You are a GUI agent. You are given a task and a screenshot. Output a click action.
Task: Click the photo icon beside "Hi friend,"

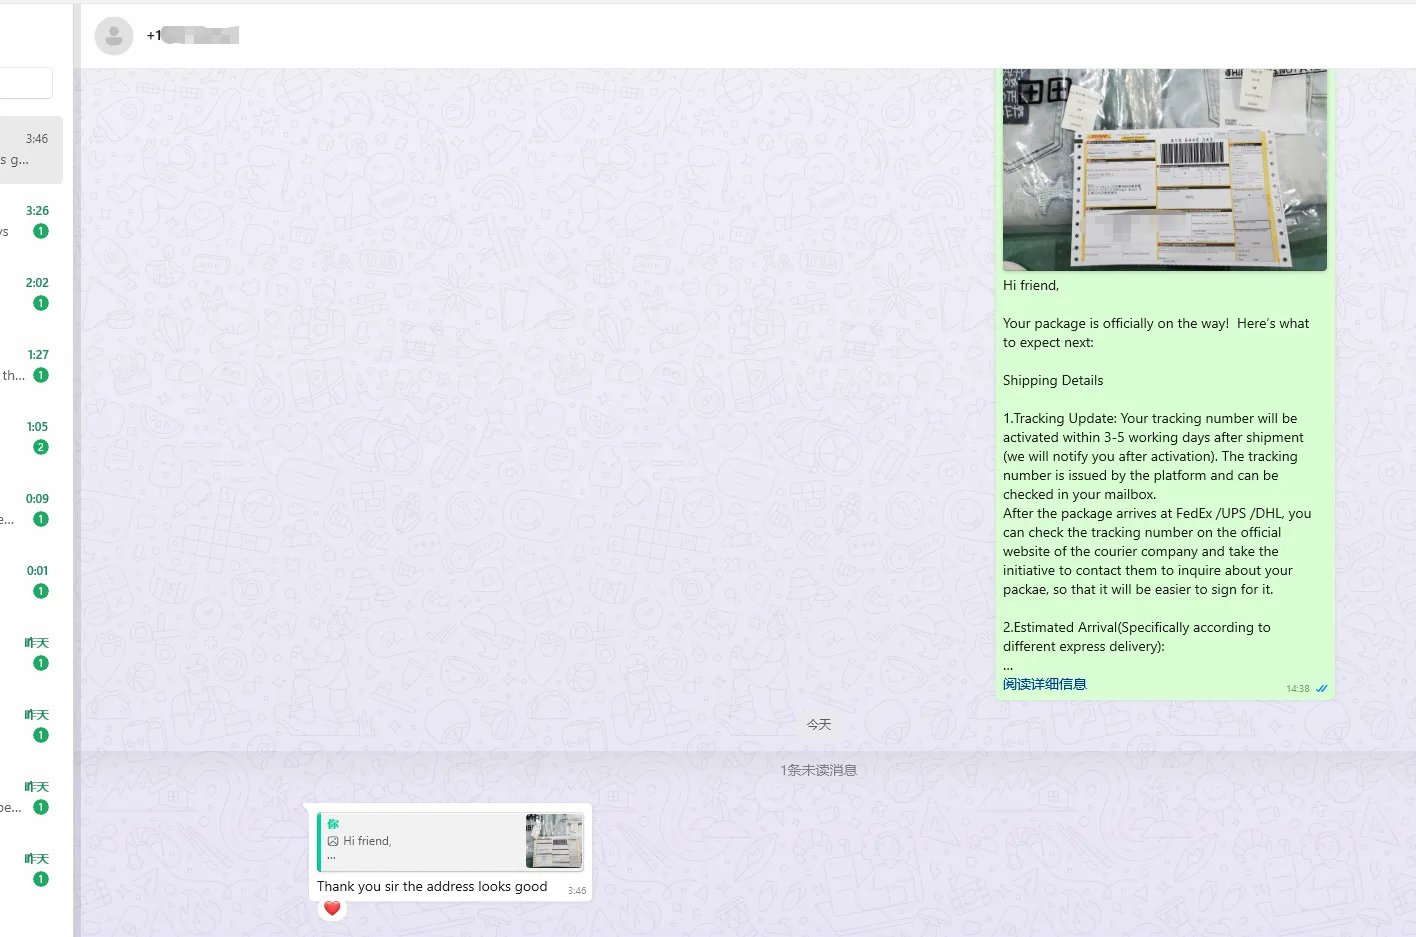(333, 841)
